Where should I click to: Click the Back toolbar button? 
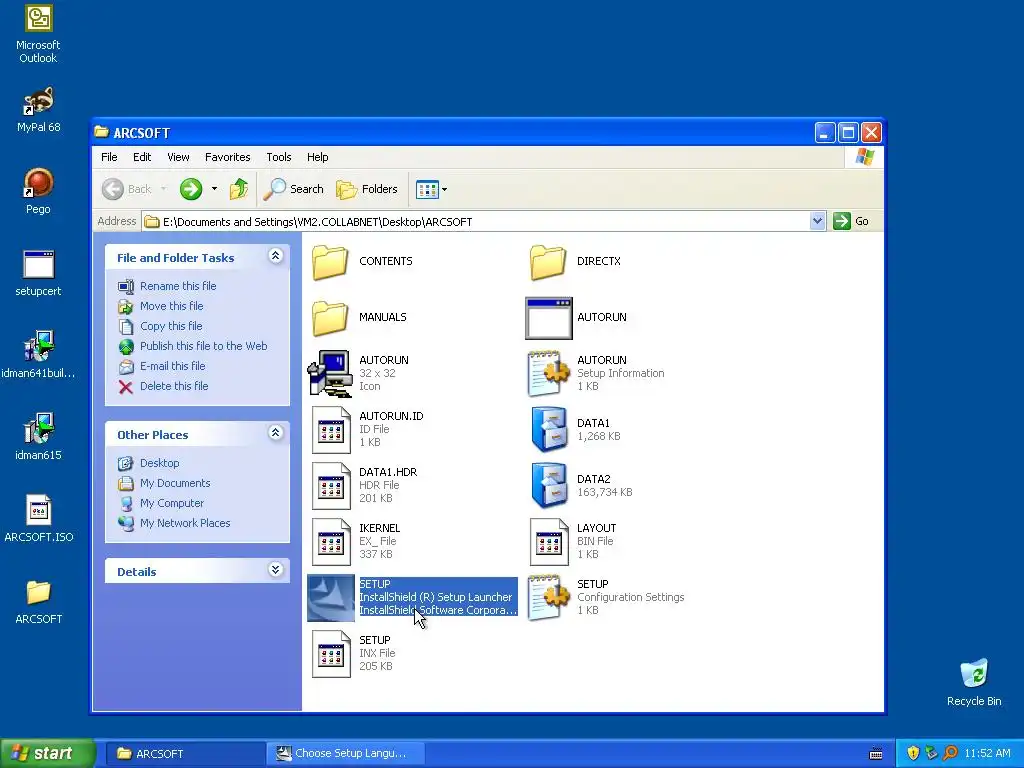(127, 189)
